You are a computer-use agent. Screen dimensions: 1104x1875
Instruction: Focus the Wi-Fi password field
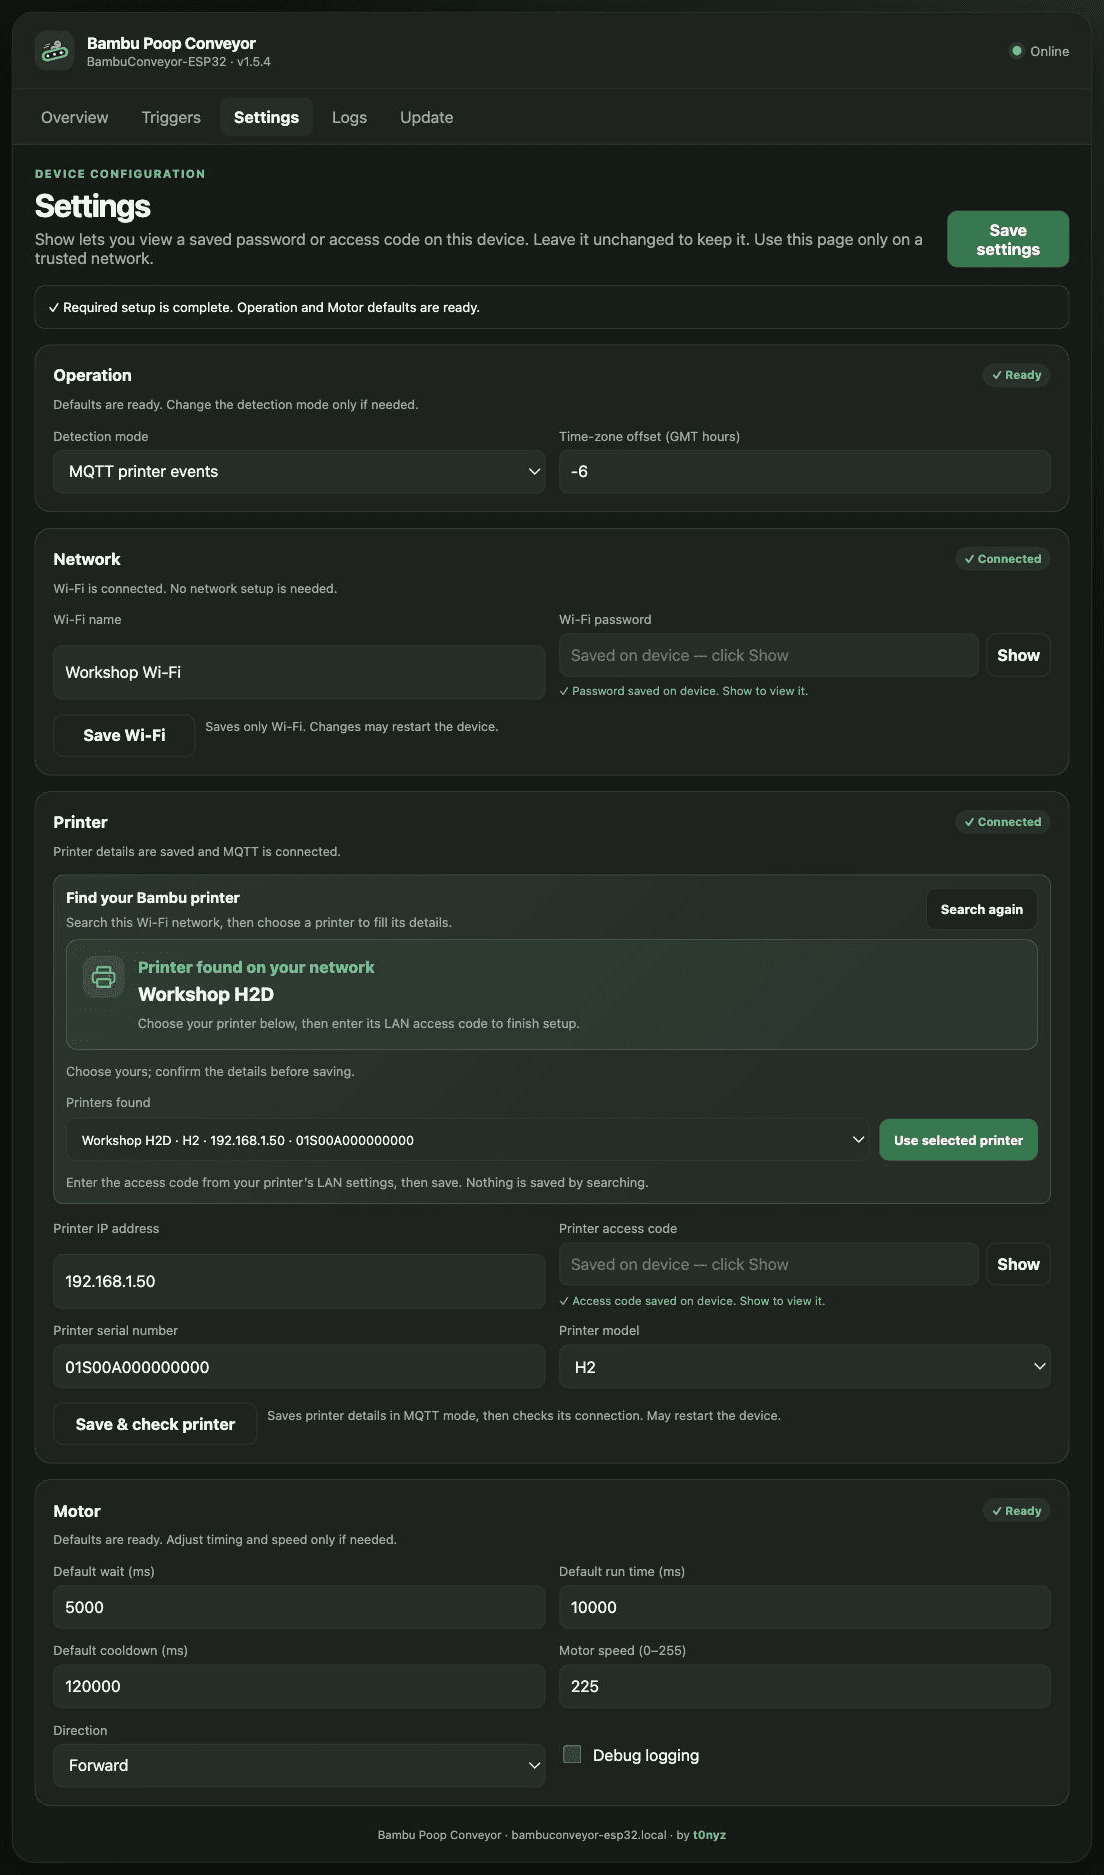click(768, 655)
